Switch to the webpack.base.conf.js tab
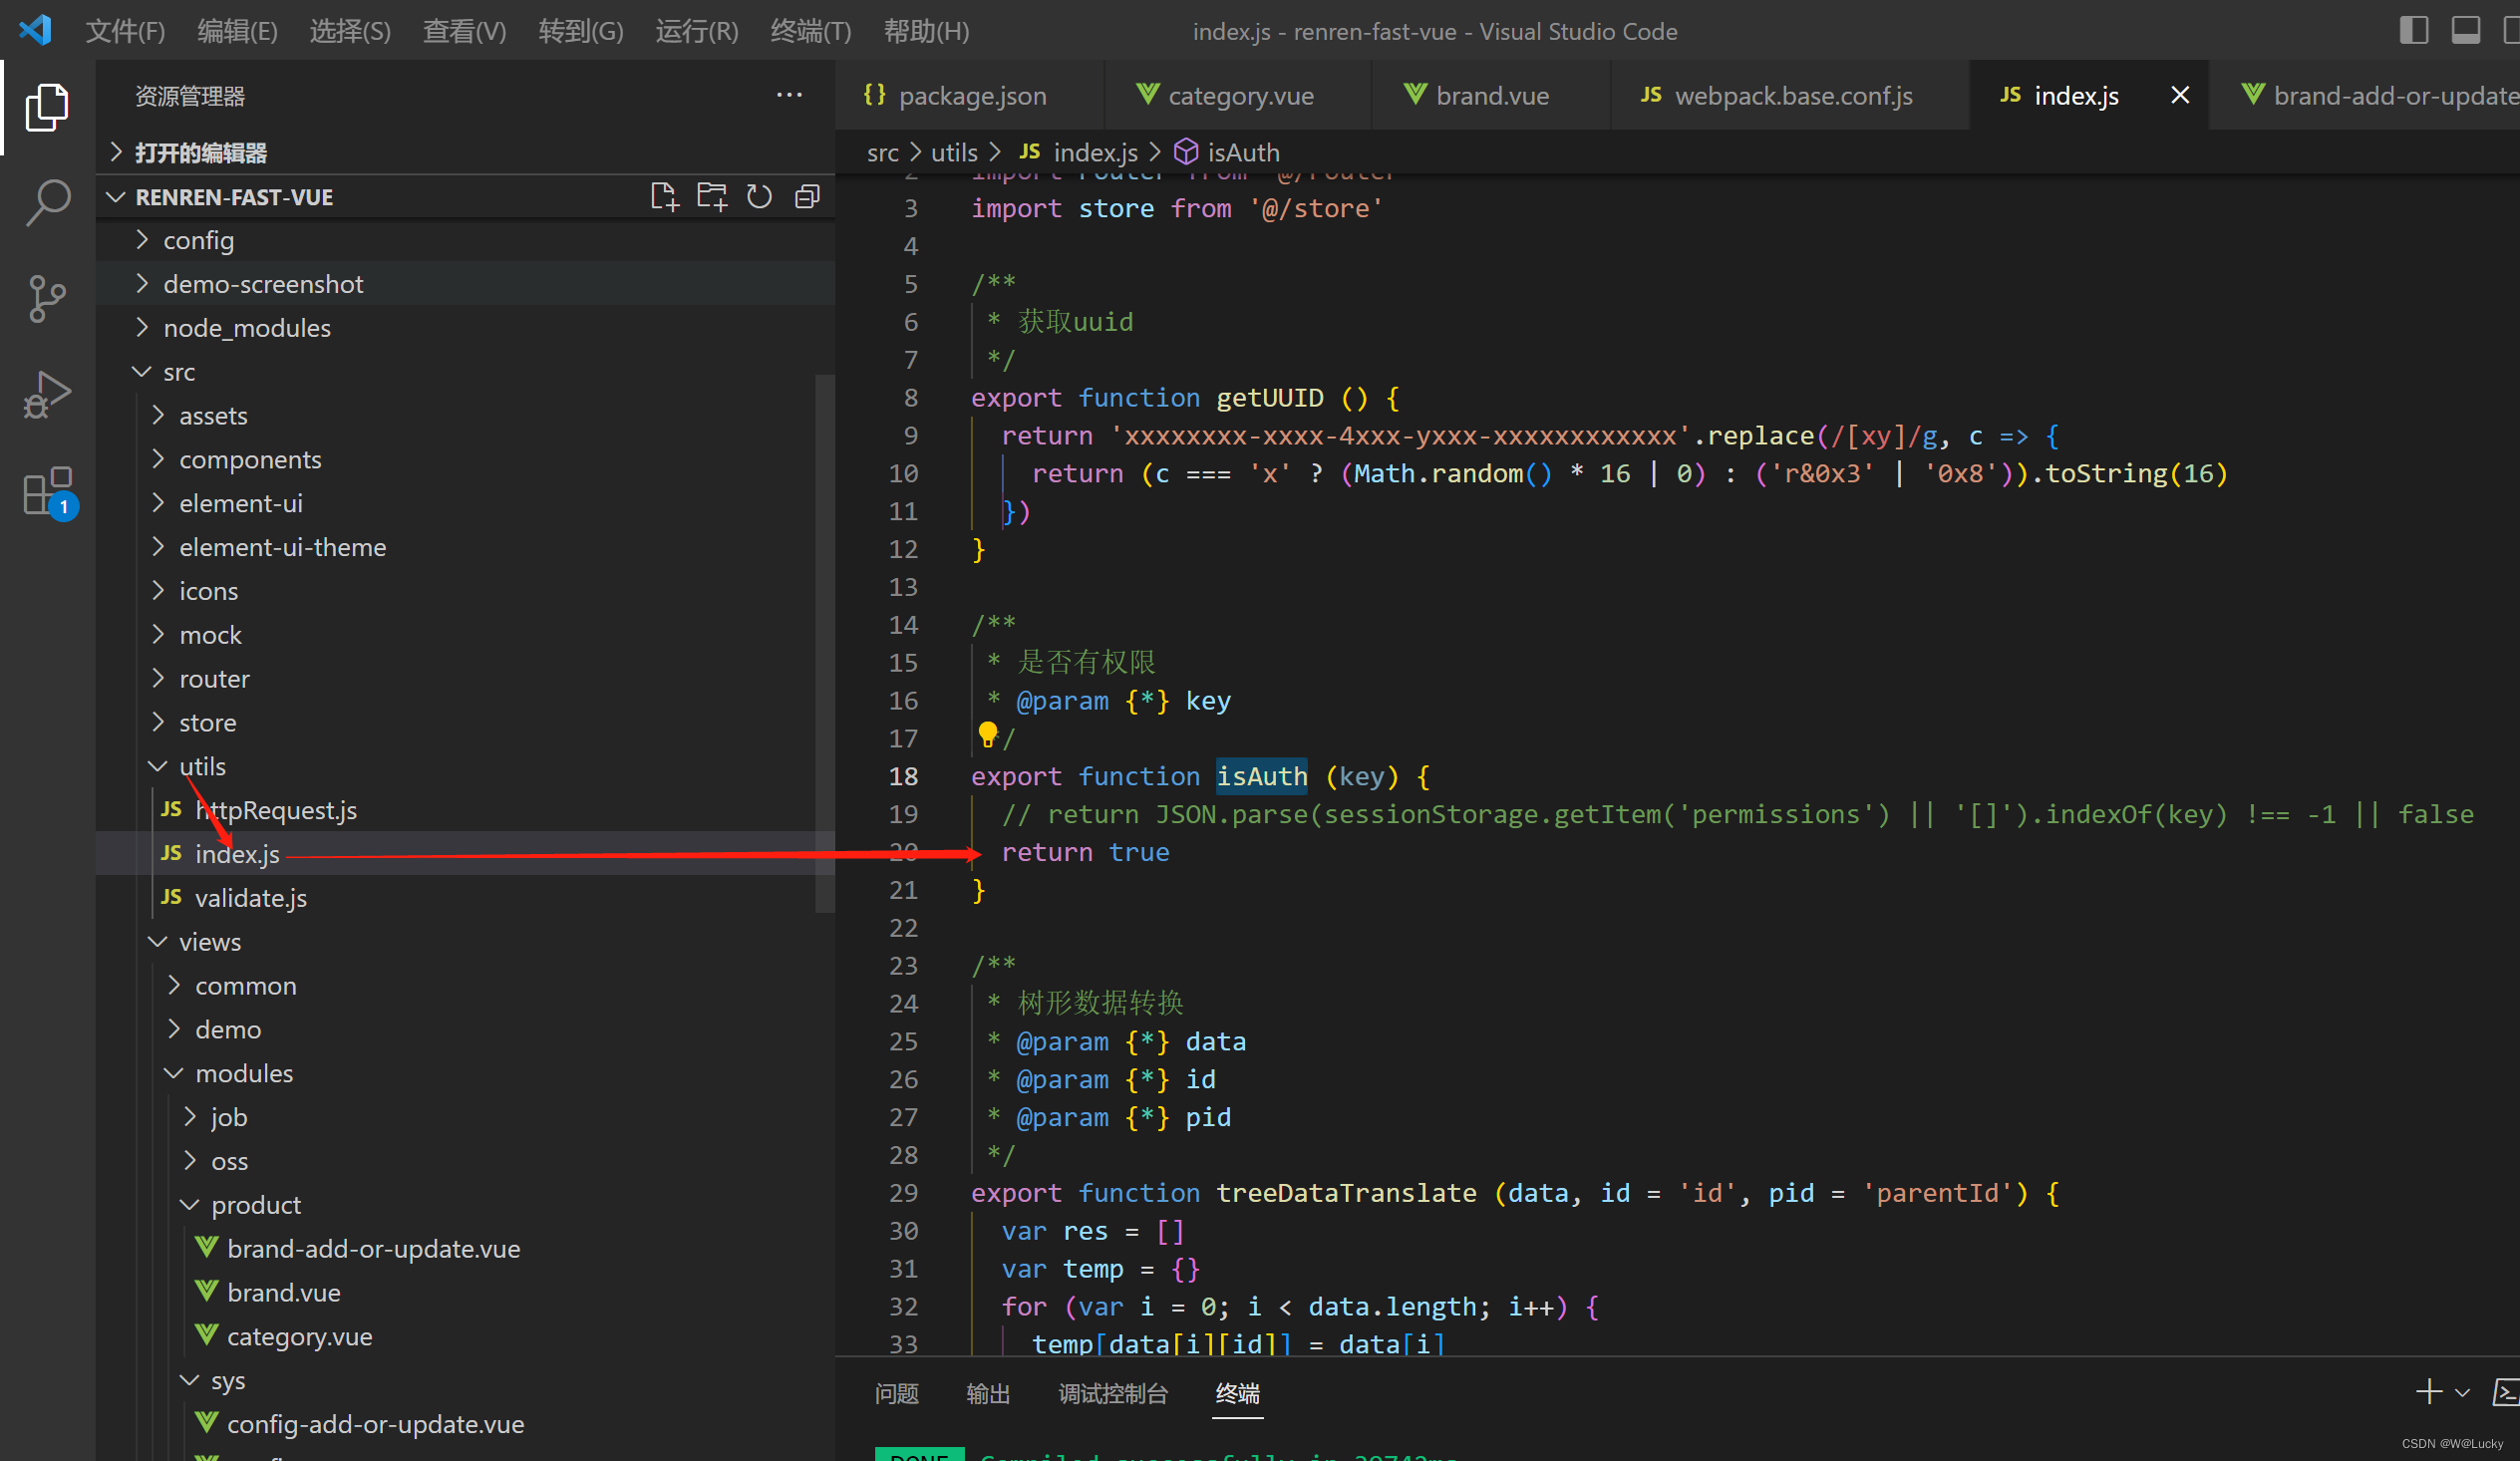This screenshot has width=2520, height=1461. (x=1792, y=96)
